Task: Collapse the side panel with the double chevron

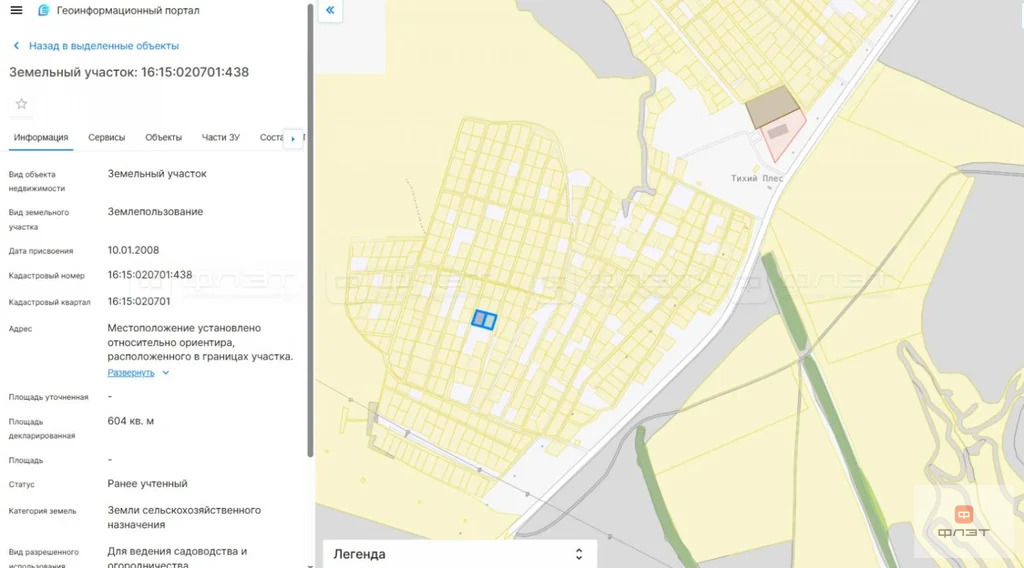Action: click(x=330, y=11)
